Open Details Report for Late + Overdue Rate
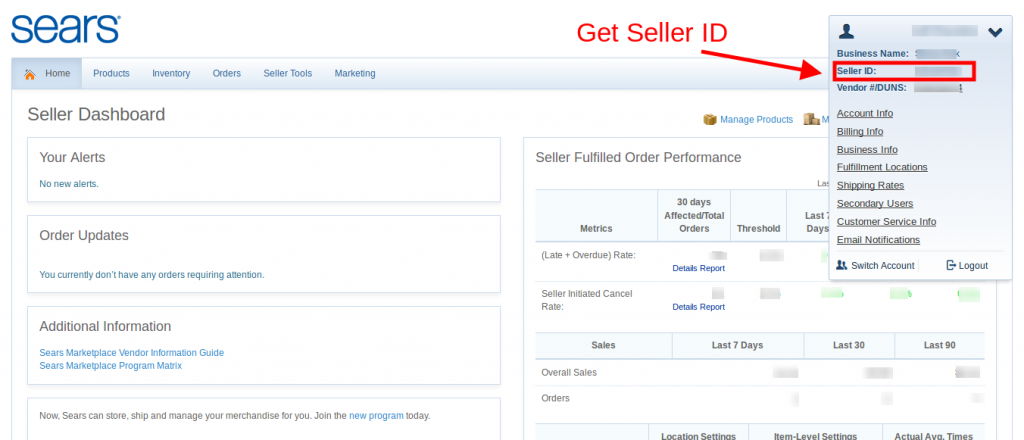This screenshot has width=1024, height=440. (x=698, y=268)
